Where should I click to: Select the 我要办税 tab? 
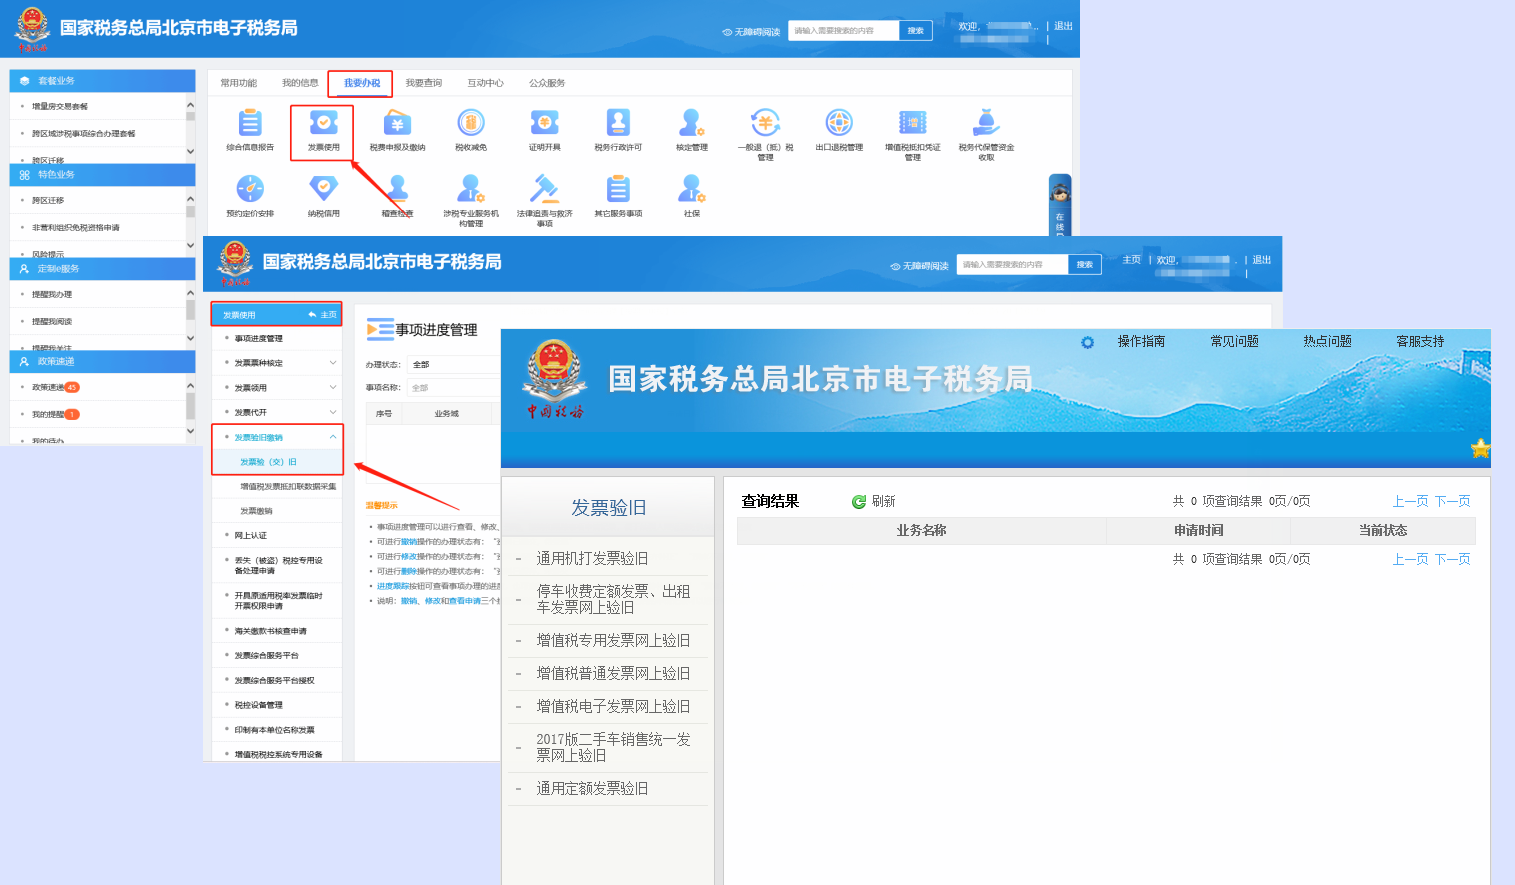(362, 83)
